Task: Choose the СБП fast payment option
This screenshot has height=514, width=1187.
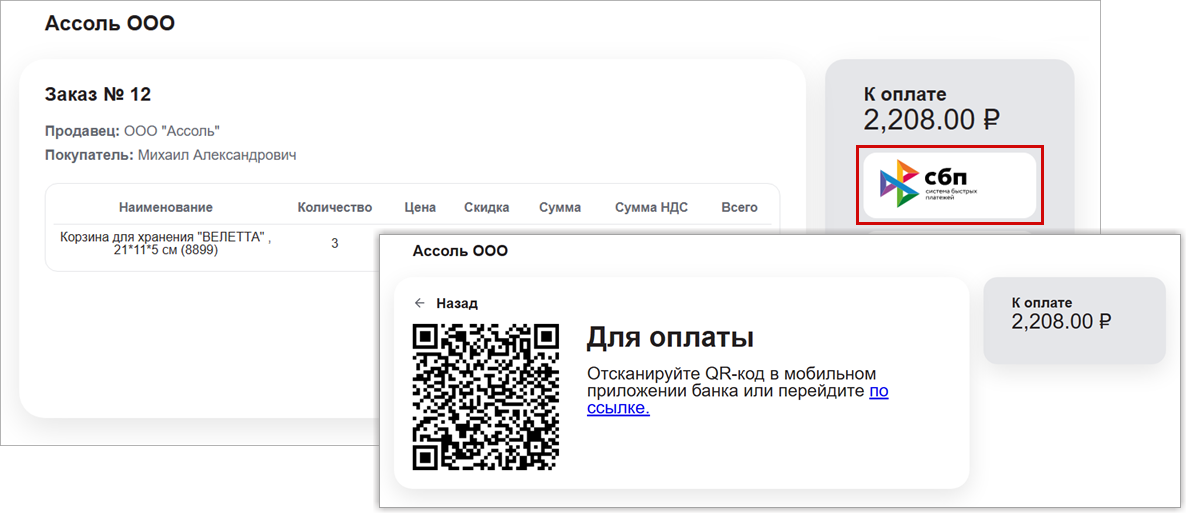Action: point(949,186)
